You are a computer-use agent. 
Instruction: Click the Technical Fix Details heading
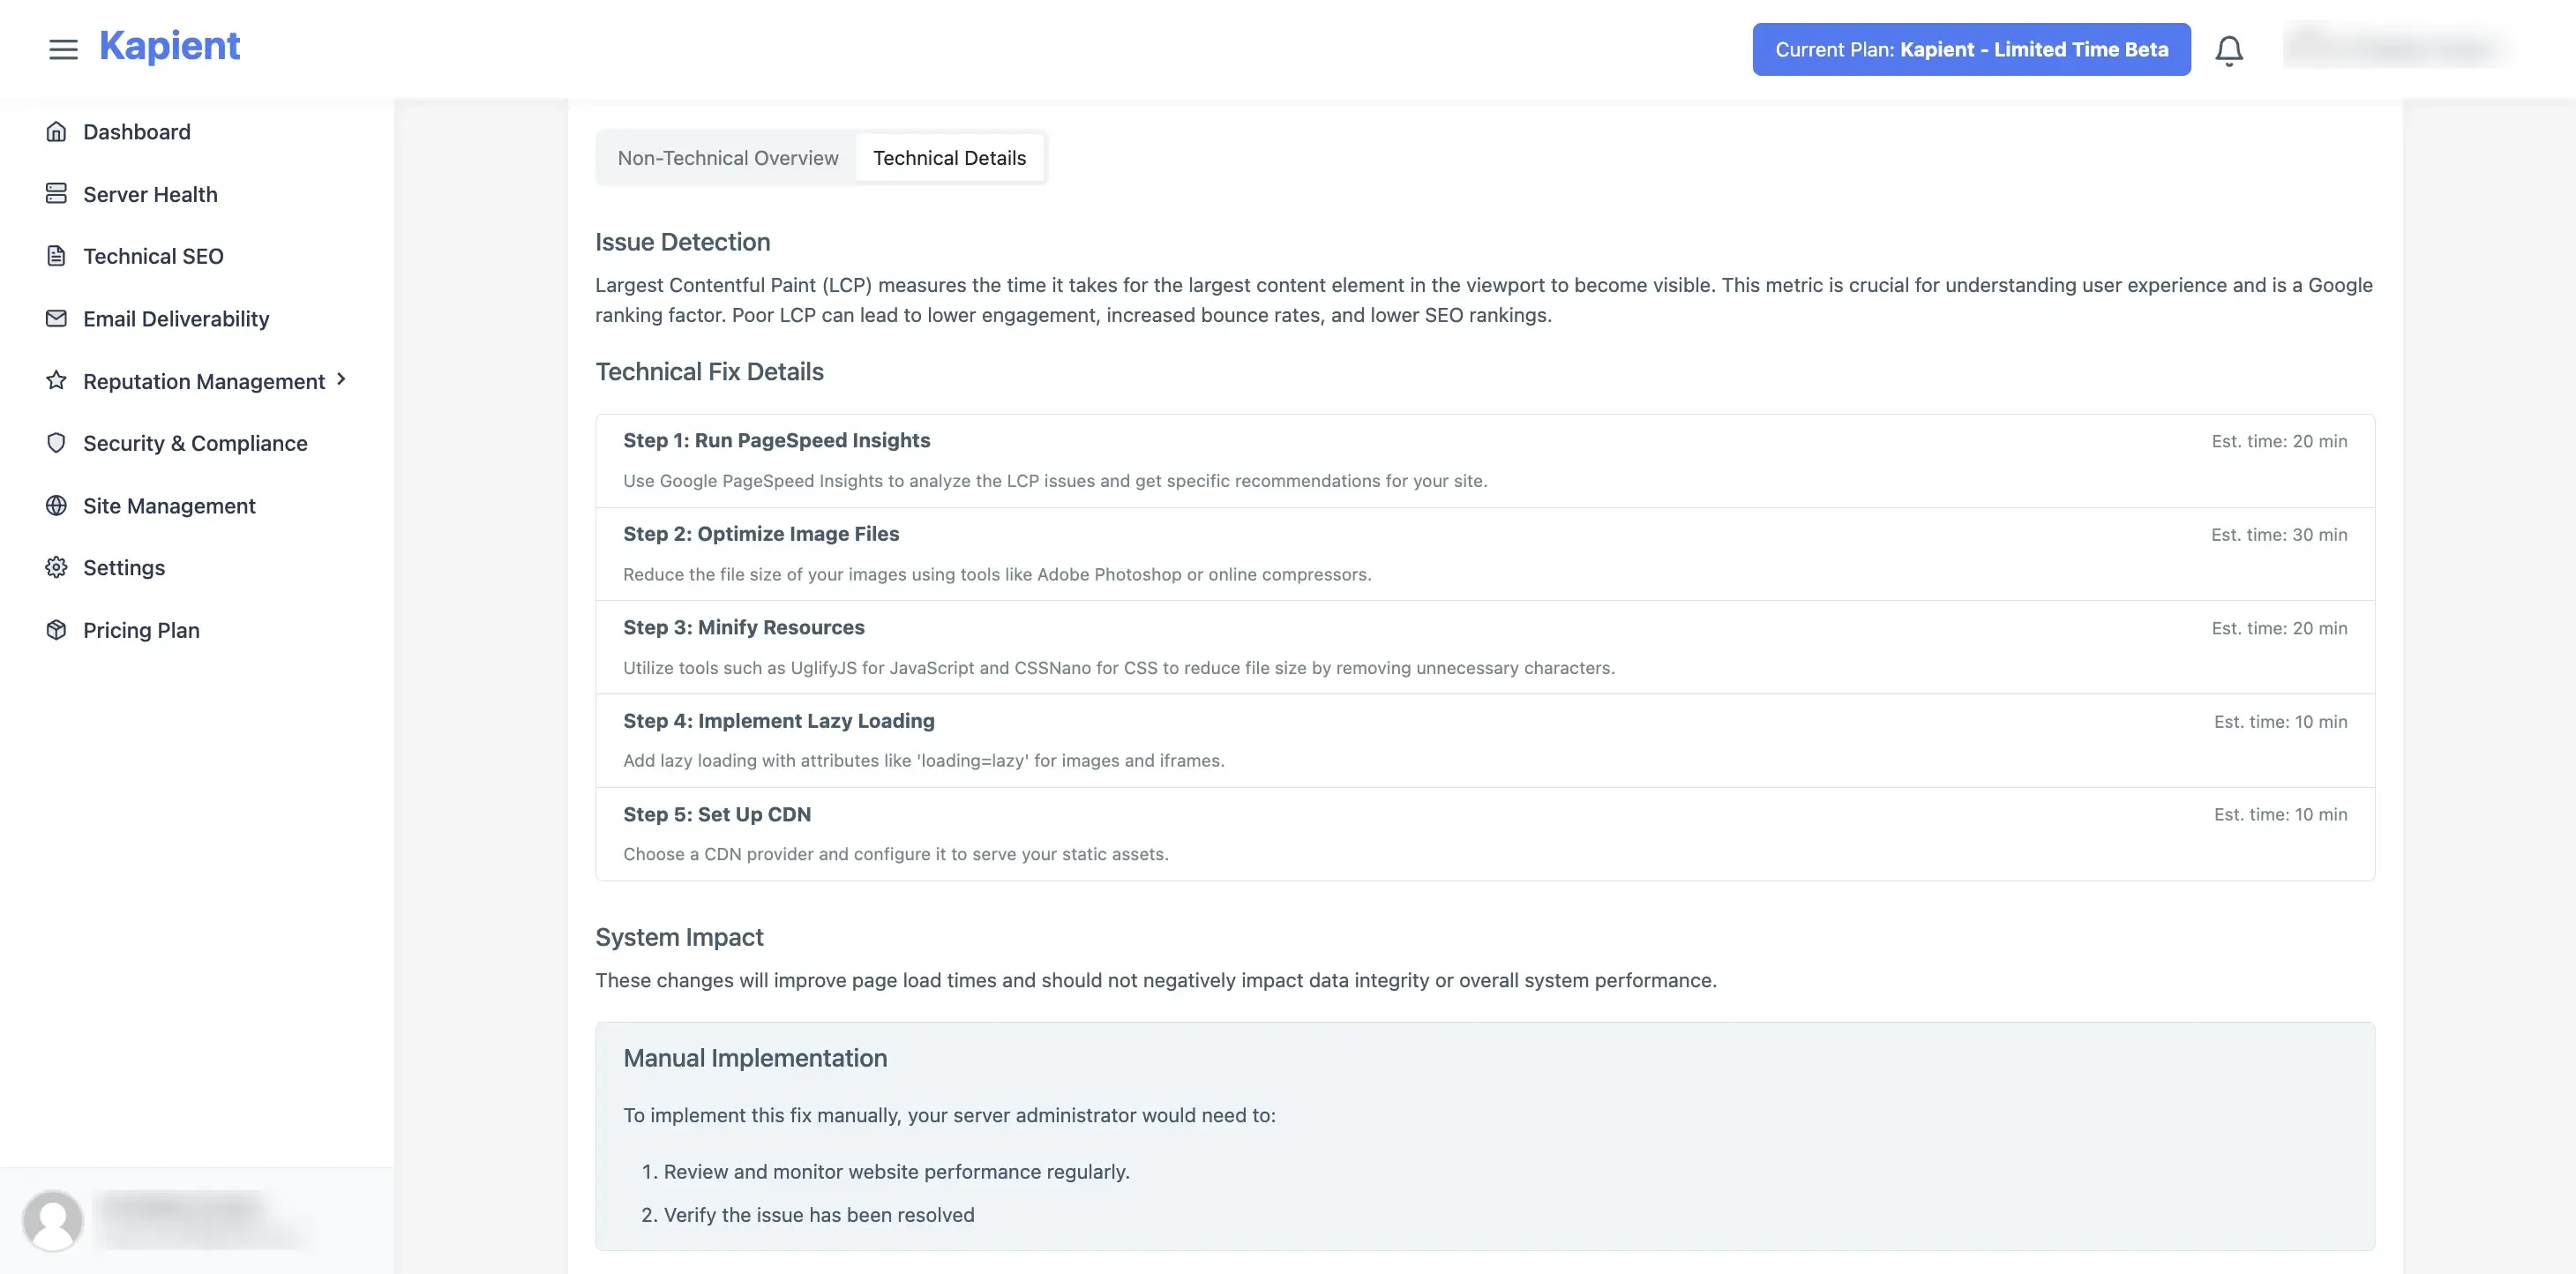pos(709,372)
